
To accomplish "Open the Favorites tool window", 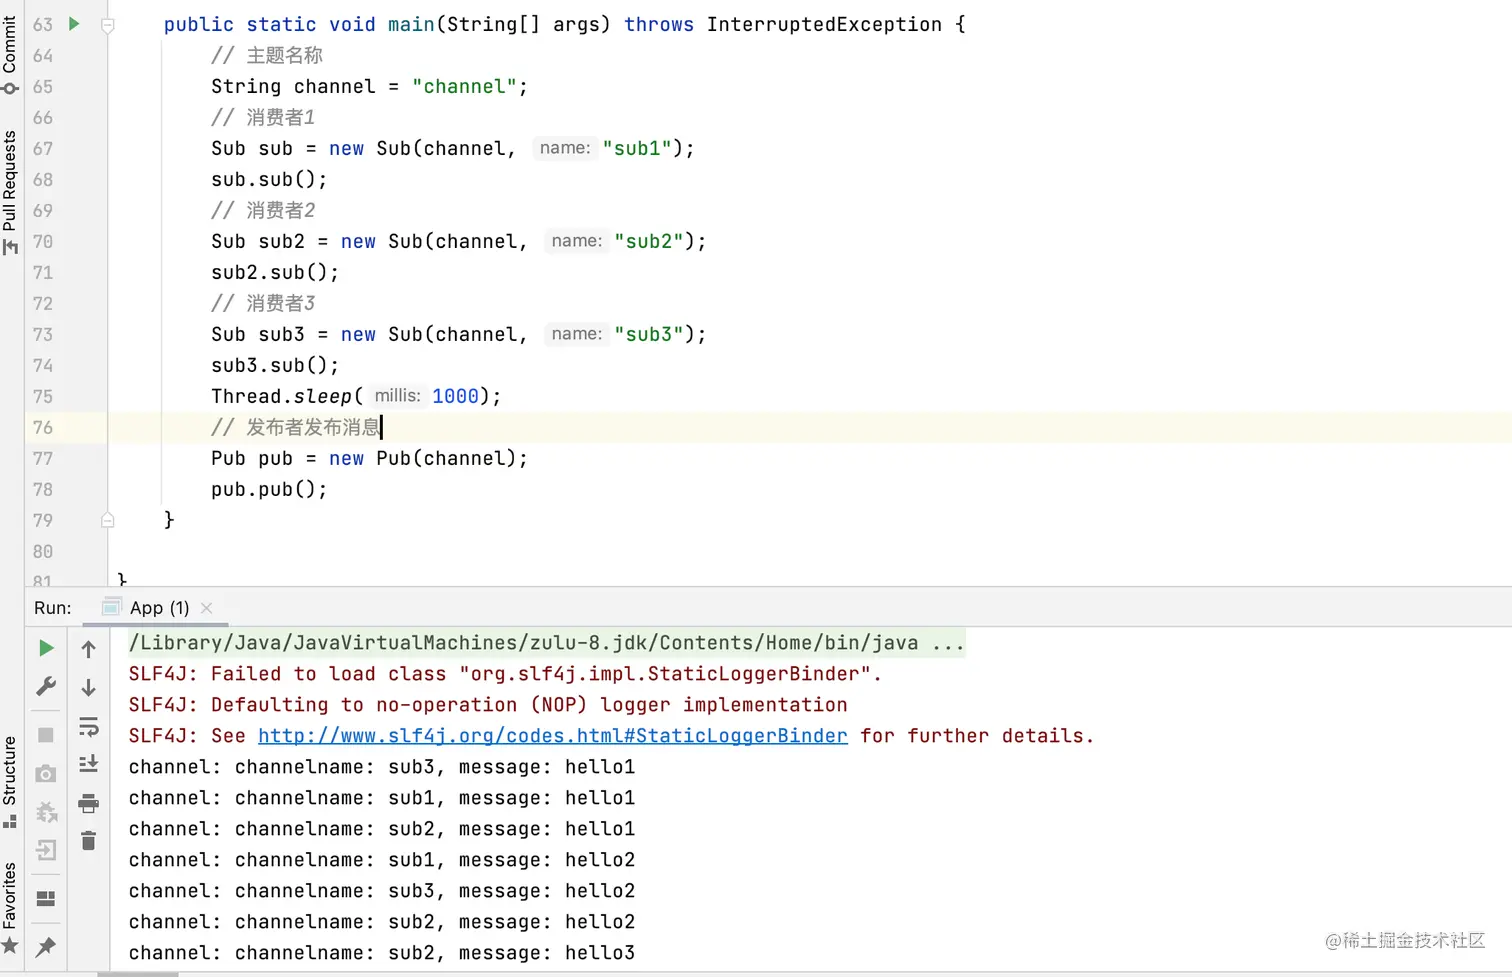I will click(x=10, y=907).
